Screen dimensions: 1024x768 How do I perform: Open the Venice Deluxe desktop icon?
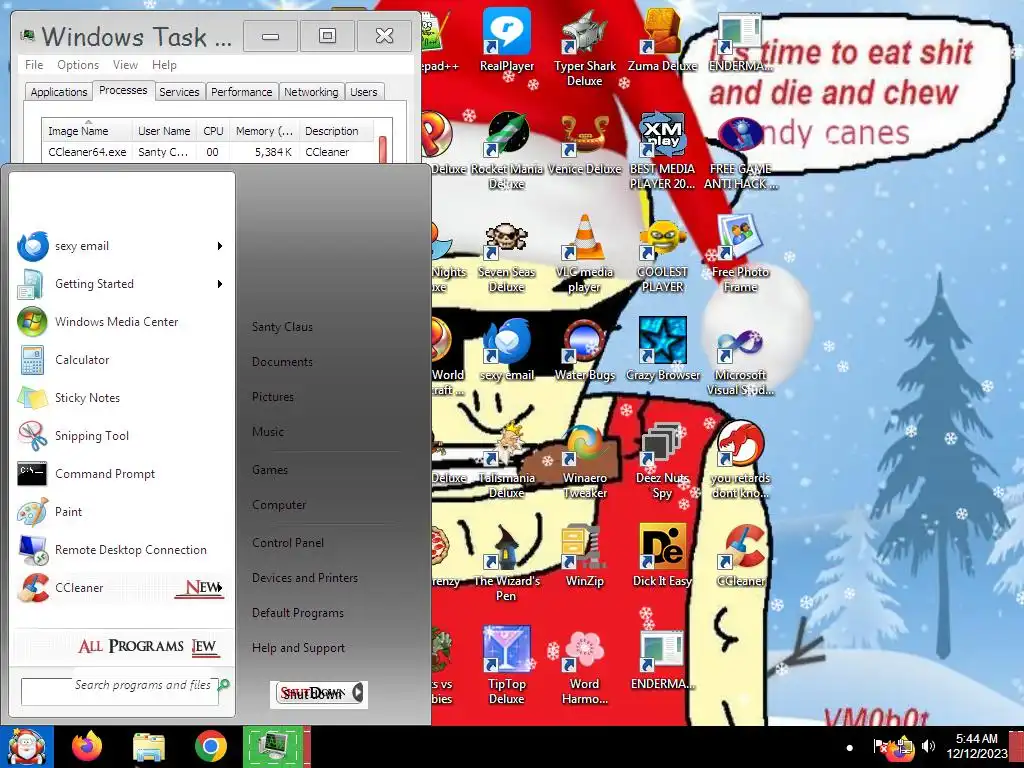584,144
